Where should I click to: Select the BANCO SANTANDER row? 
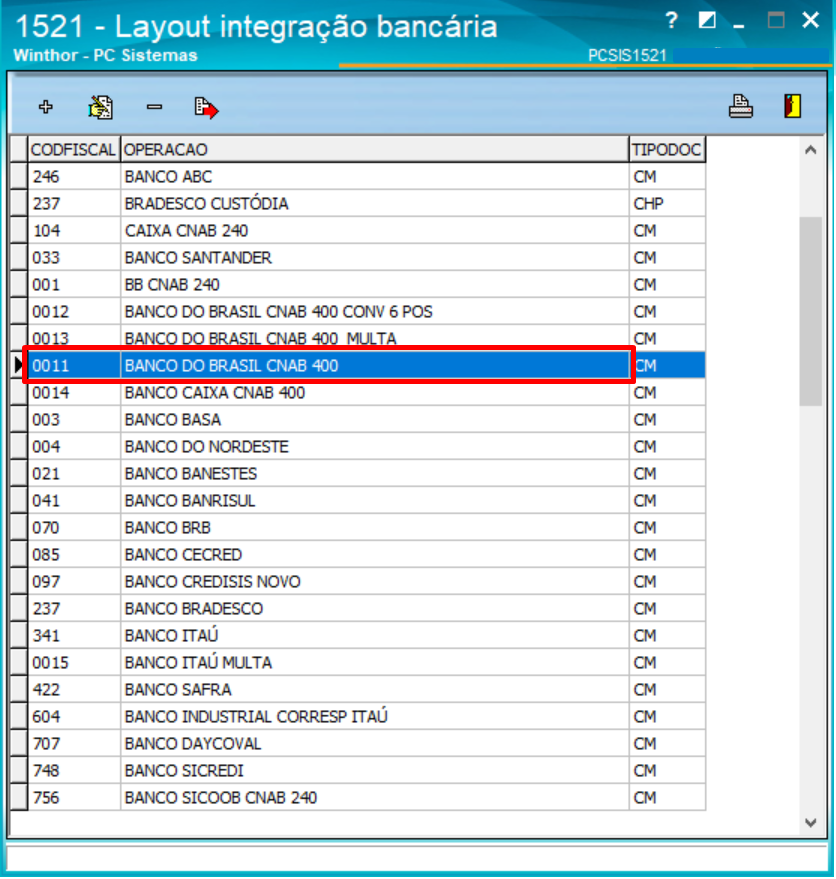tap(367, 257)
